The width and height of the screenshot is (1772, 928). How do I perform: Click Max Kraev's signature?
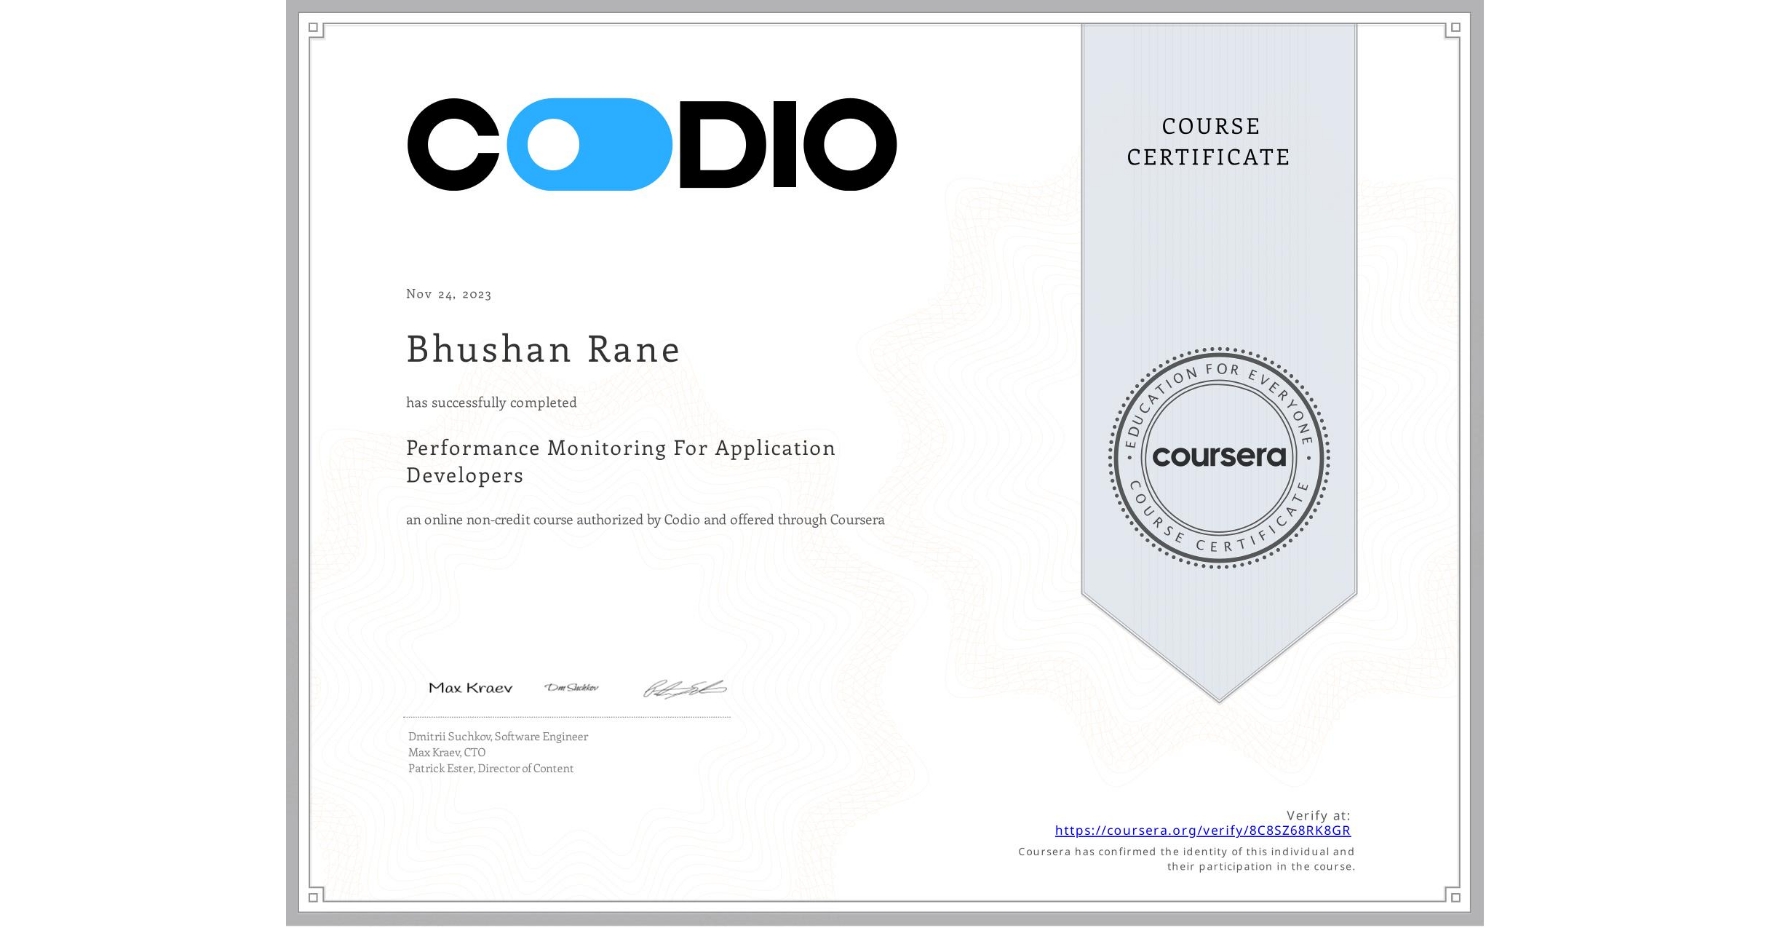tap(470, 688)
